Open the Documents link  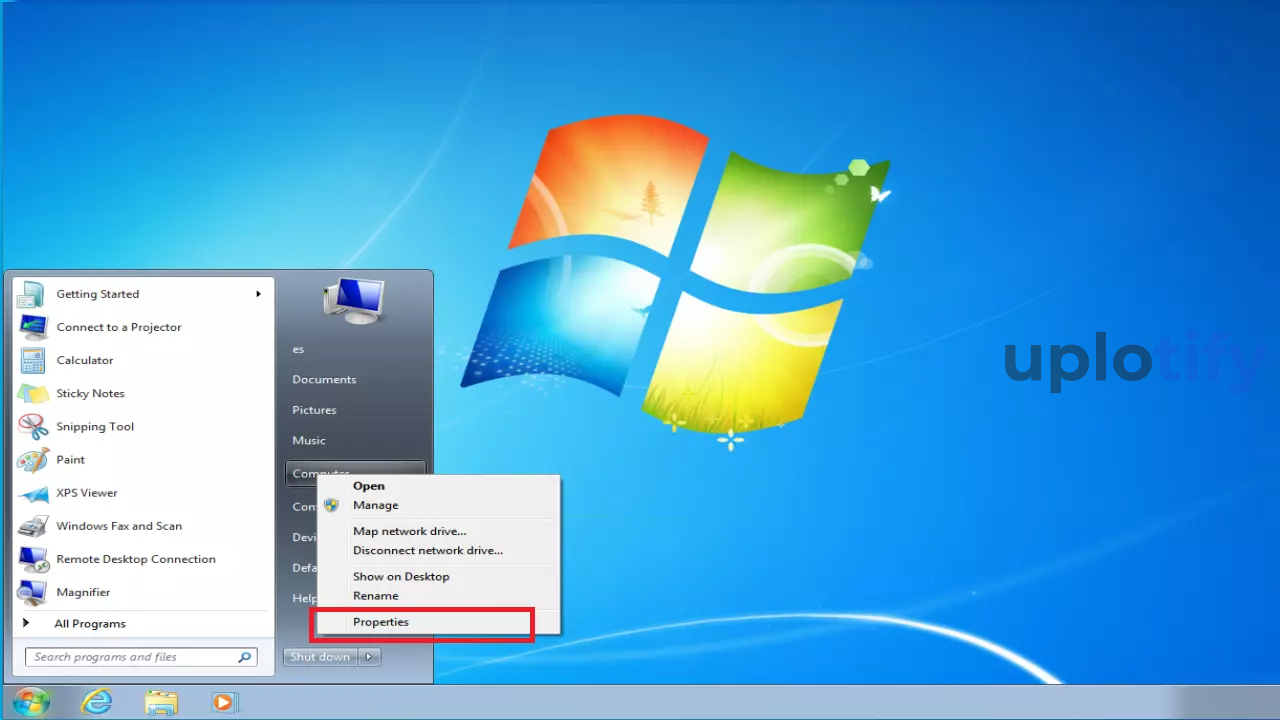pyautogui.click(x=324, y=379)
